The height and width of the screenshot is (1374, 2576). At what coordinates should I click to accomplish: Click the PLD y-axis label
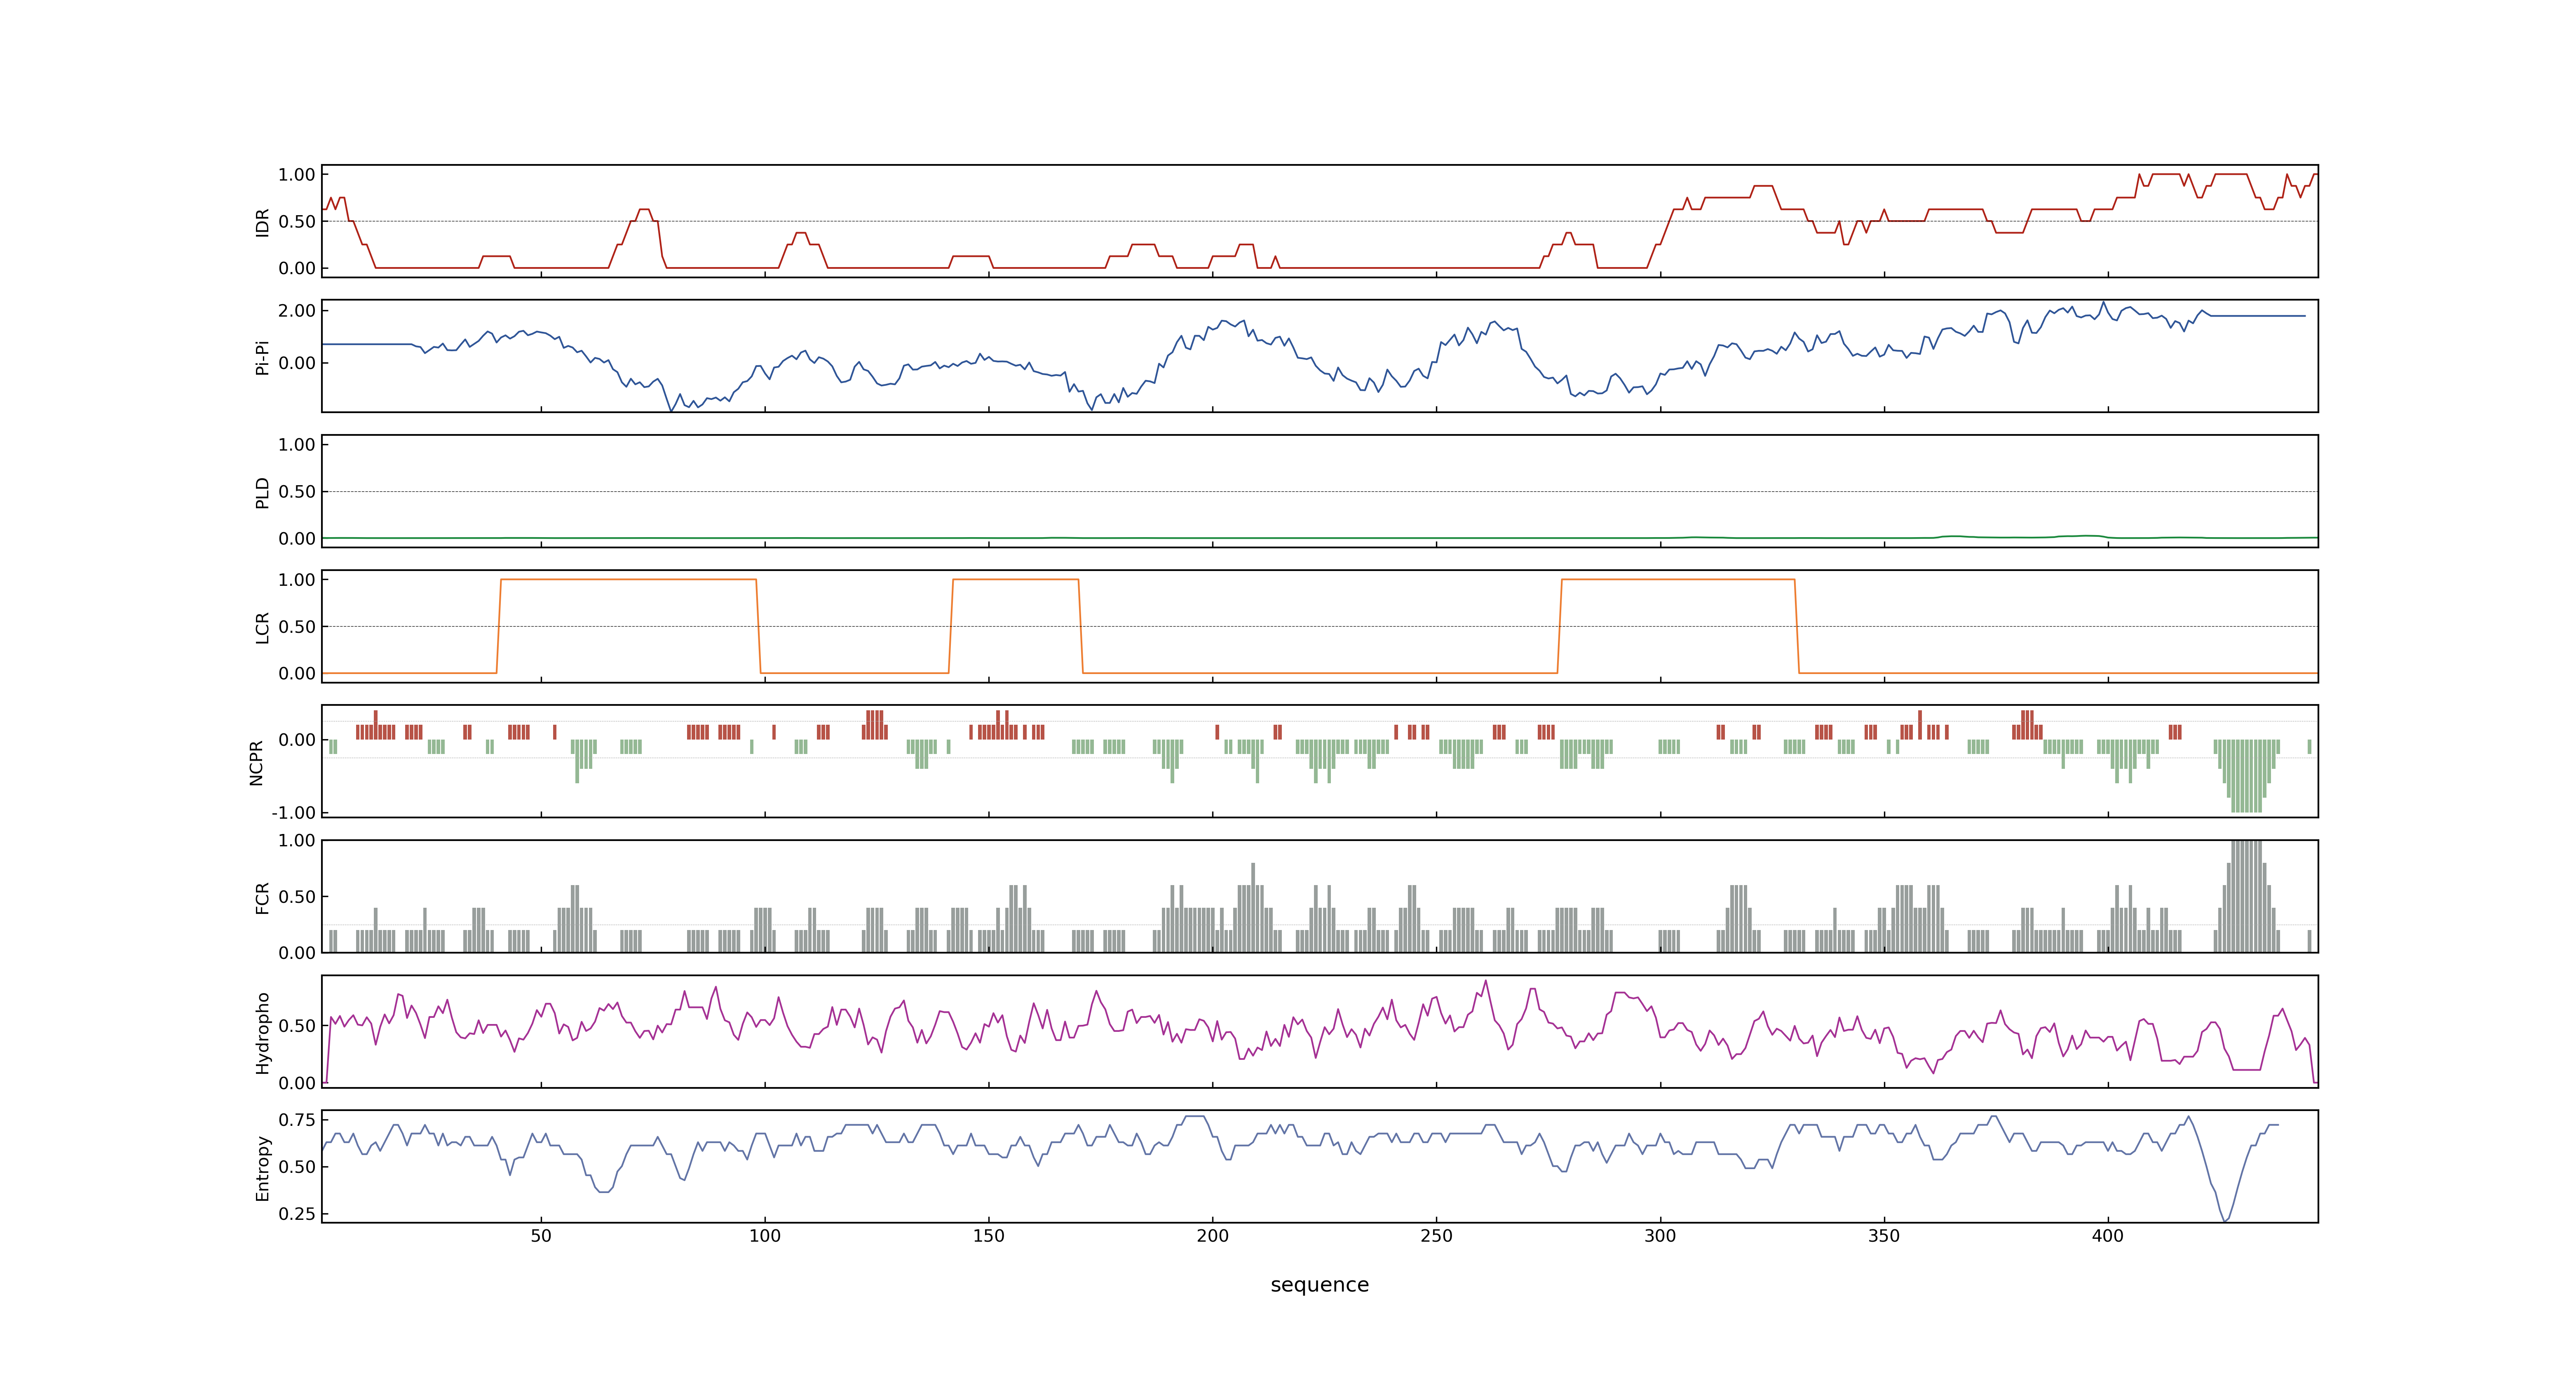[263, 492]
